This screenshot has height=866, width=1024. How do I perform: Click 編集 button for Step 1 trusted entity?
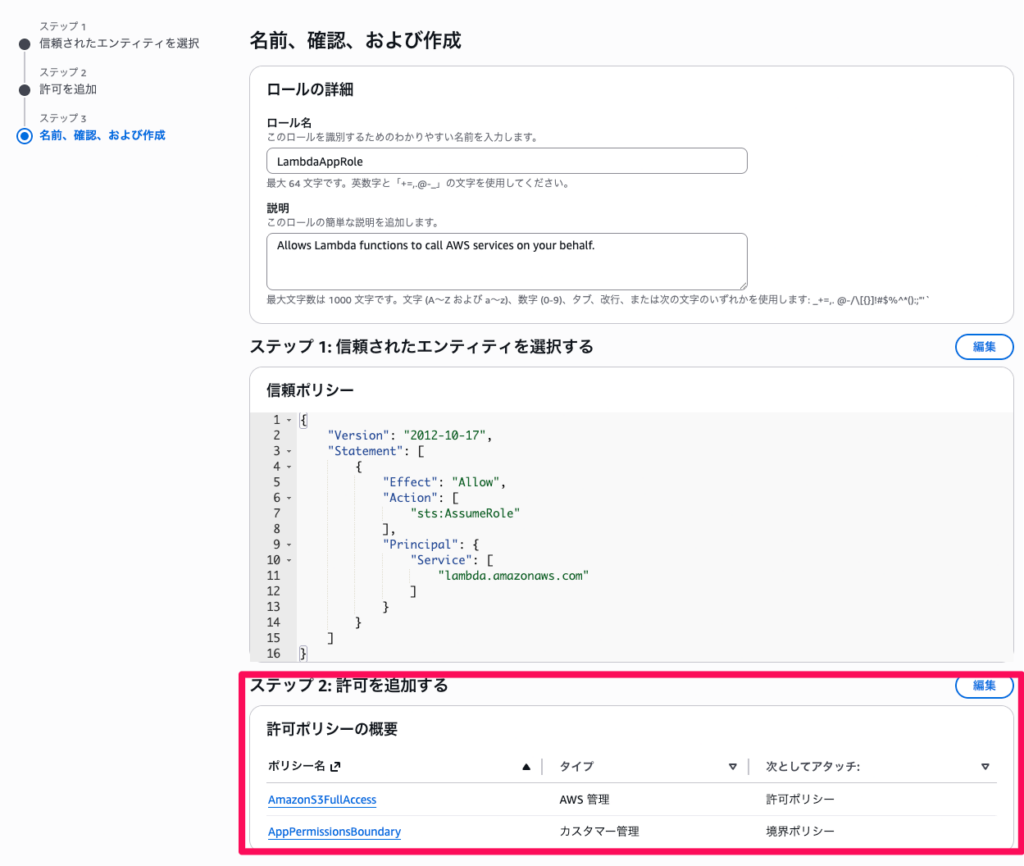984,347
